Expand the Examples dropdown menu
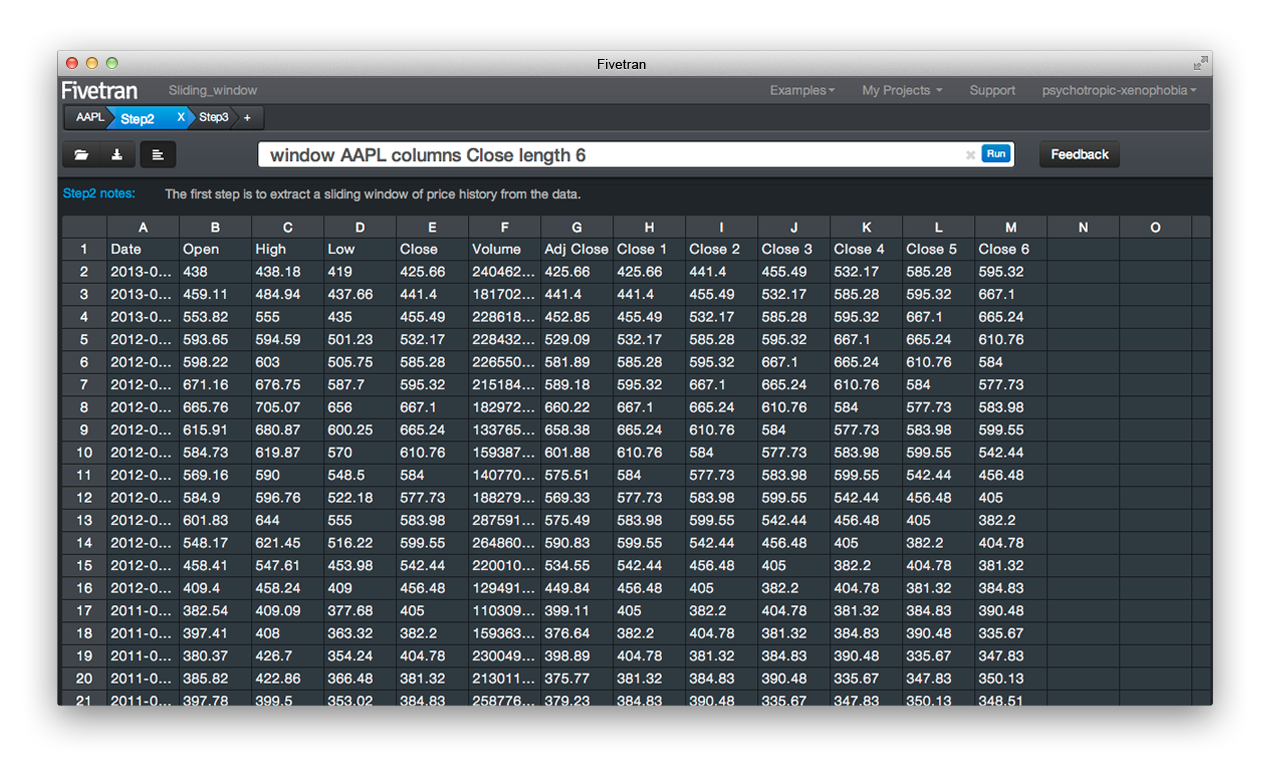 (x=802, y=90)
